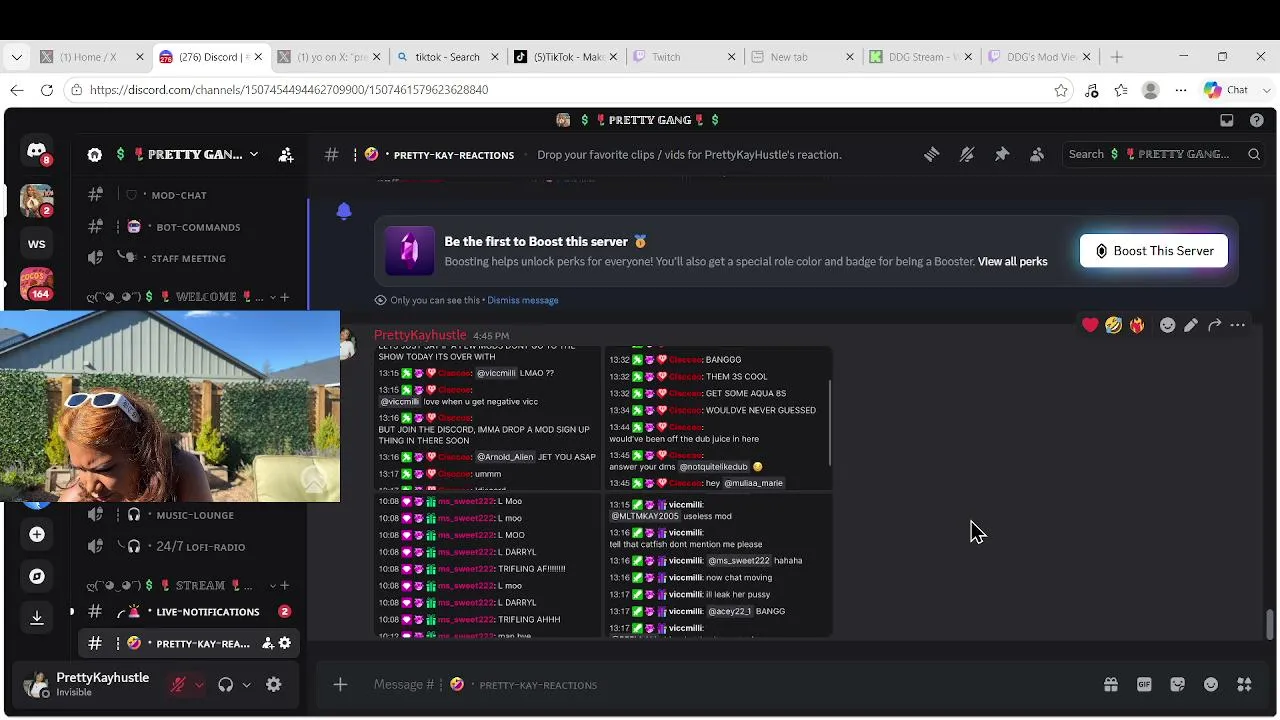The width and height of the screenshot is (1280, 720).
Task: Invite people to Pretty Gang server
Action: click(286, 155)
